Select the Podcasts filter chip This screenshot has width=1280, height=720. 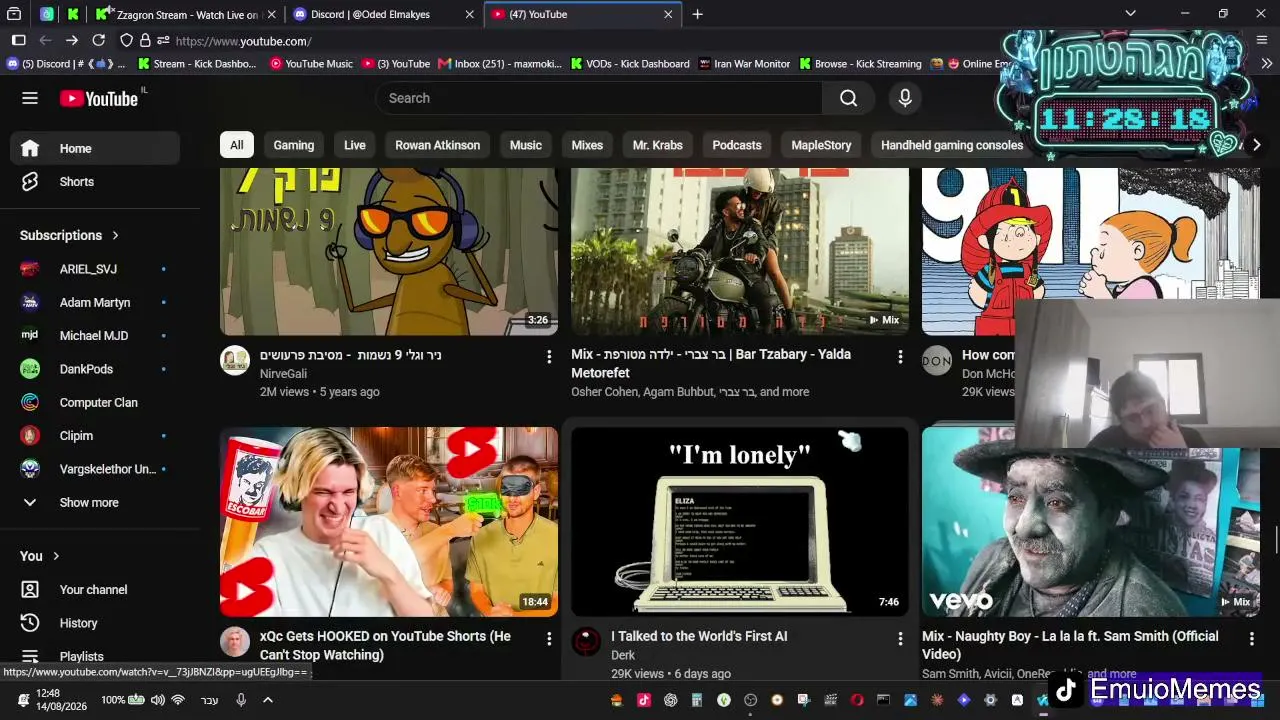737,145
